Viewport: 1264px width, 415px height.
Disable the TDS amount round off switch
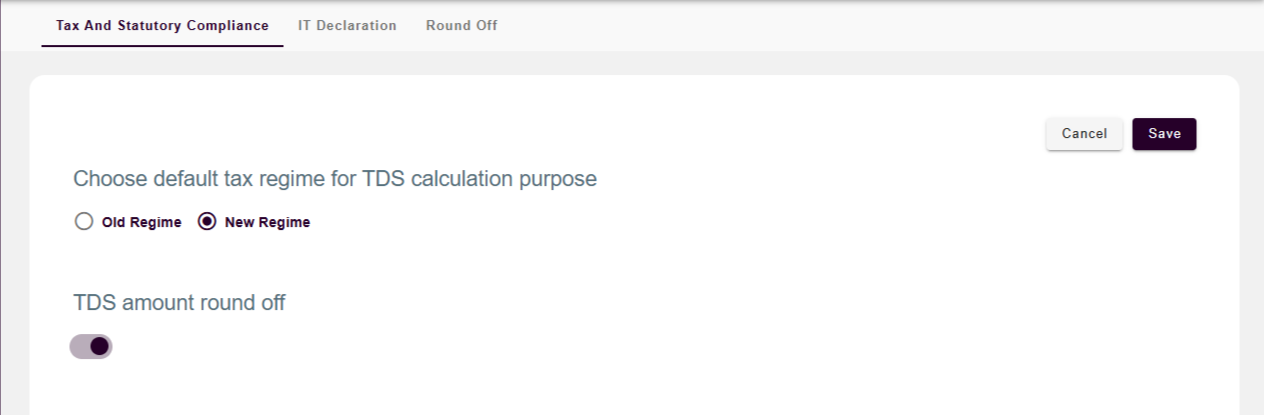click(91, 346)
